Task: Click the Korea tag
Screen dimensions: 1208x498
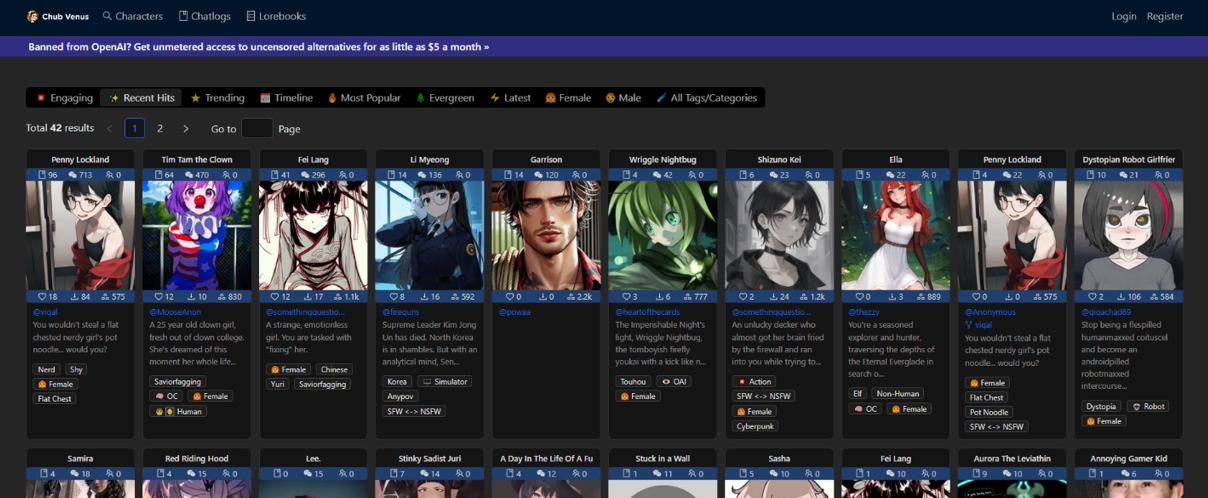Action: pos(397,381)
